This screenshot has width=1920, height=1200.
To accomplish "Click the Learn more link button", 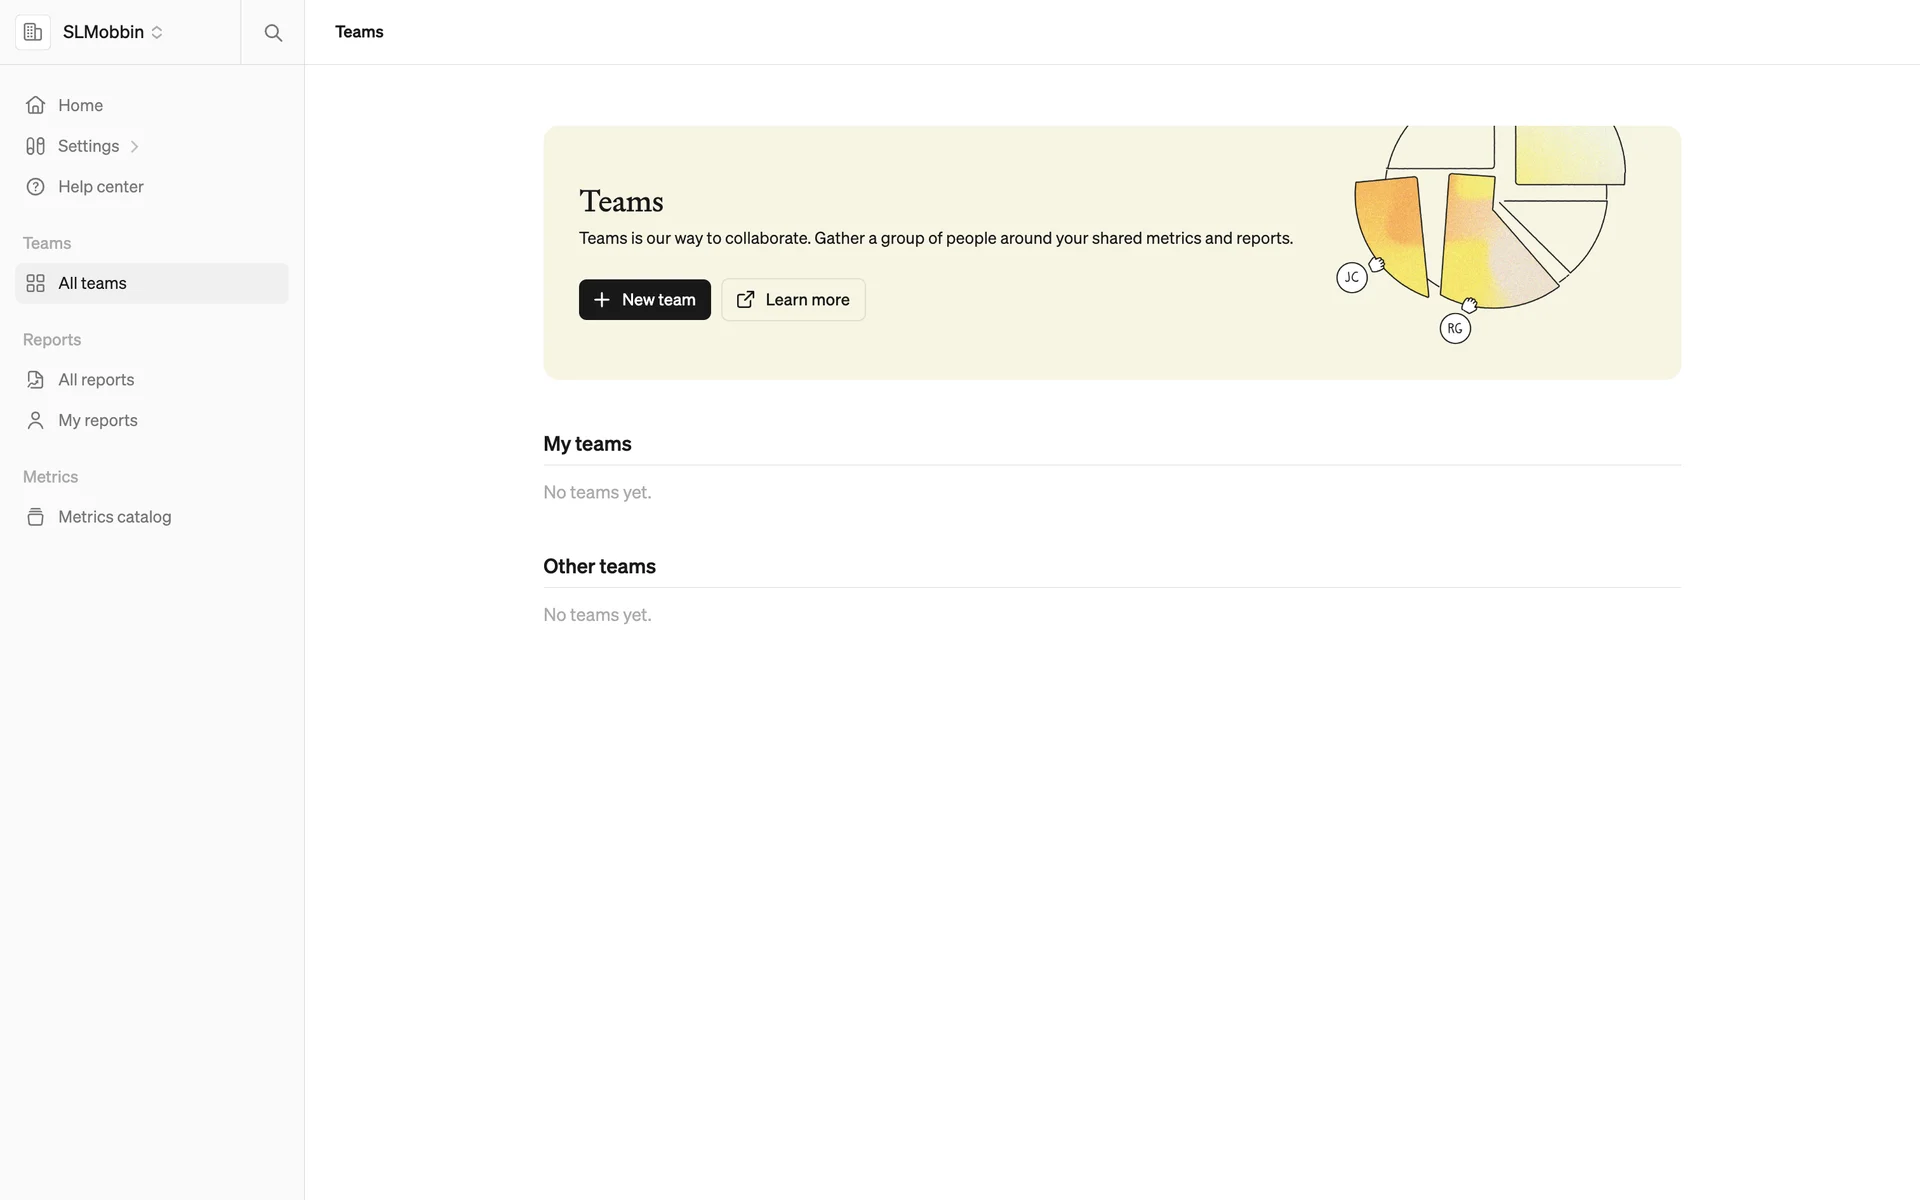I will (793, 300).
